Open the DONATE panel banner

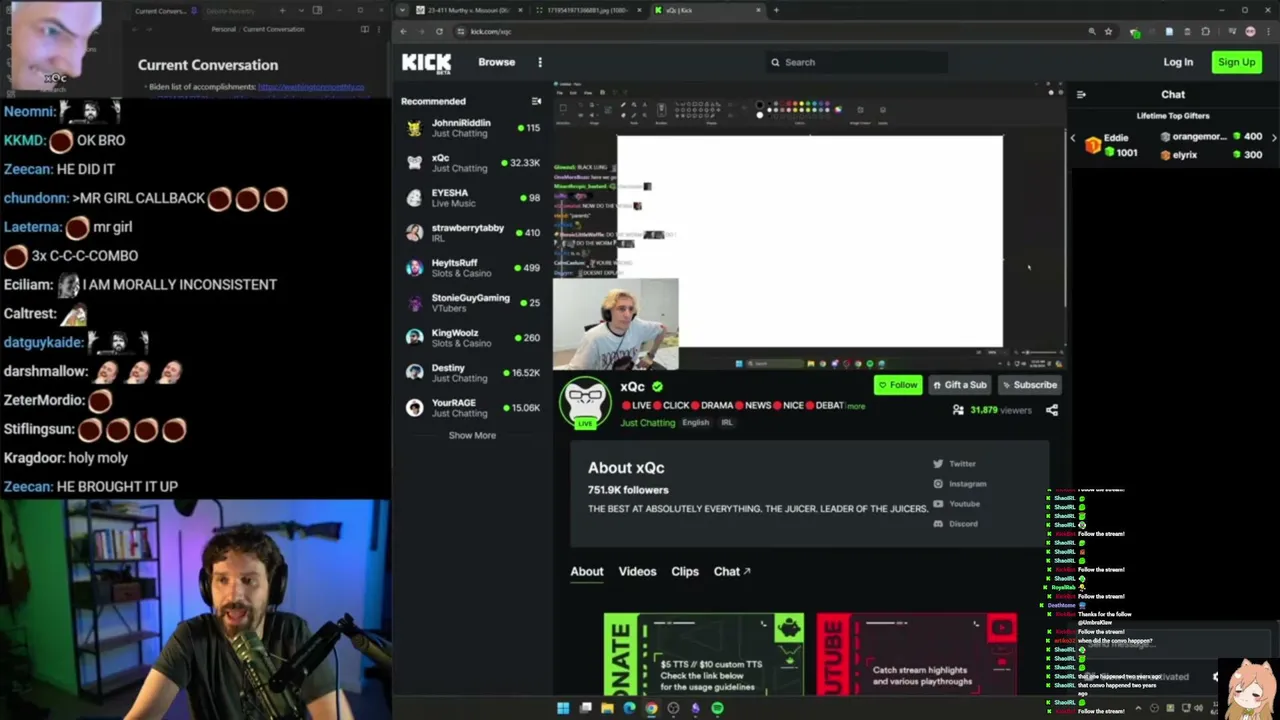point(704,654)
